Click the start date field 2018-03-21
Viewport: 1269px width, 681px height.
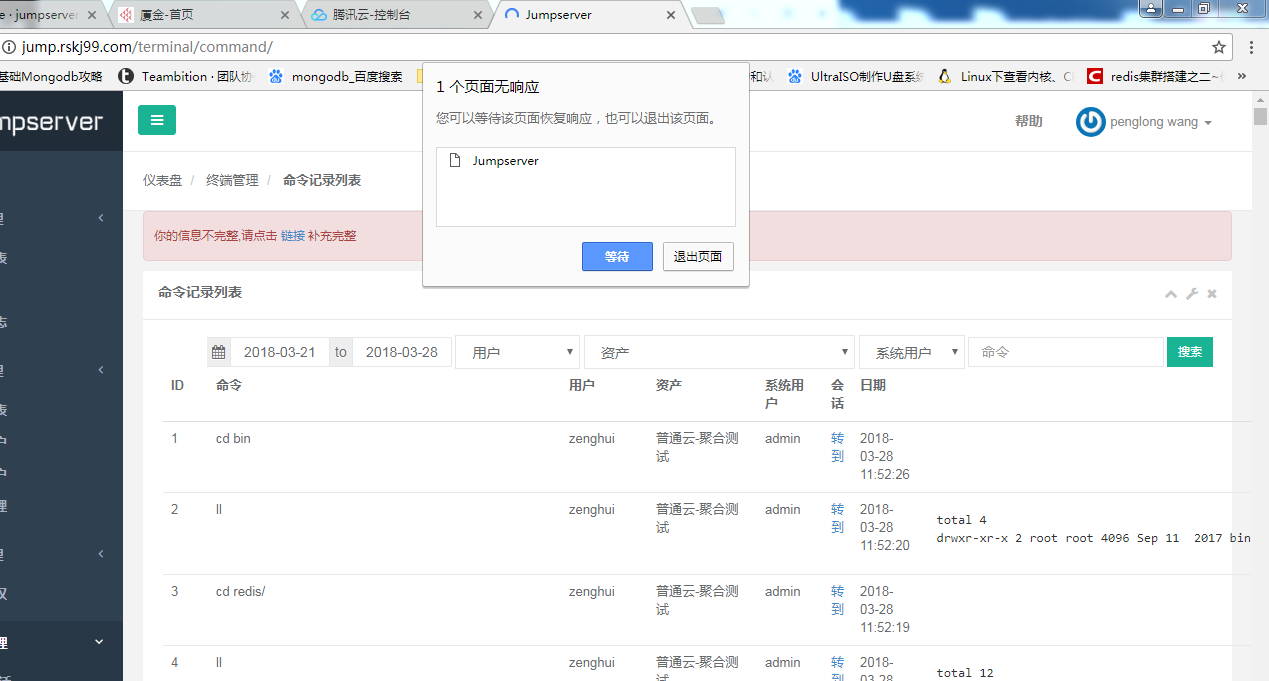click(280, 352)
